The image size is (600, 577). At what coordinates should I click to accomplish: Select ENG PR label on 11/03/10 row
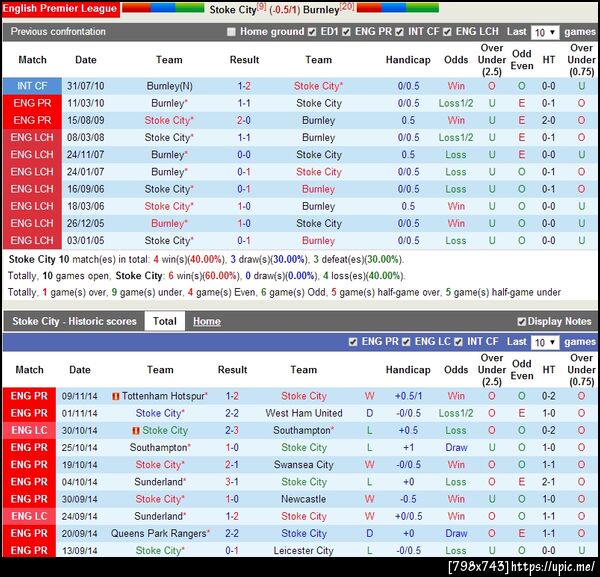[32, 103]
